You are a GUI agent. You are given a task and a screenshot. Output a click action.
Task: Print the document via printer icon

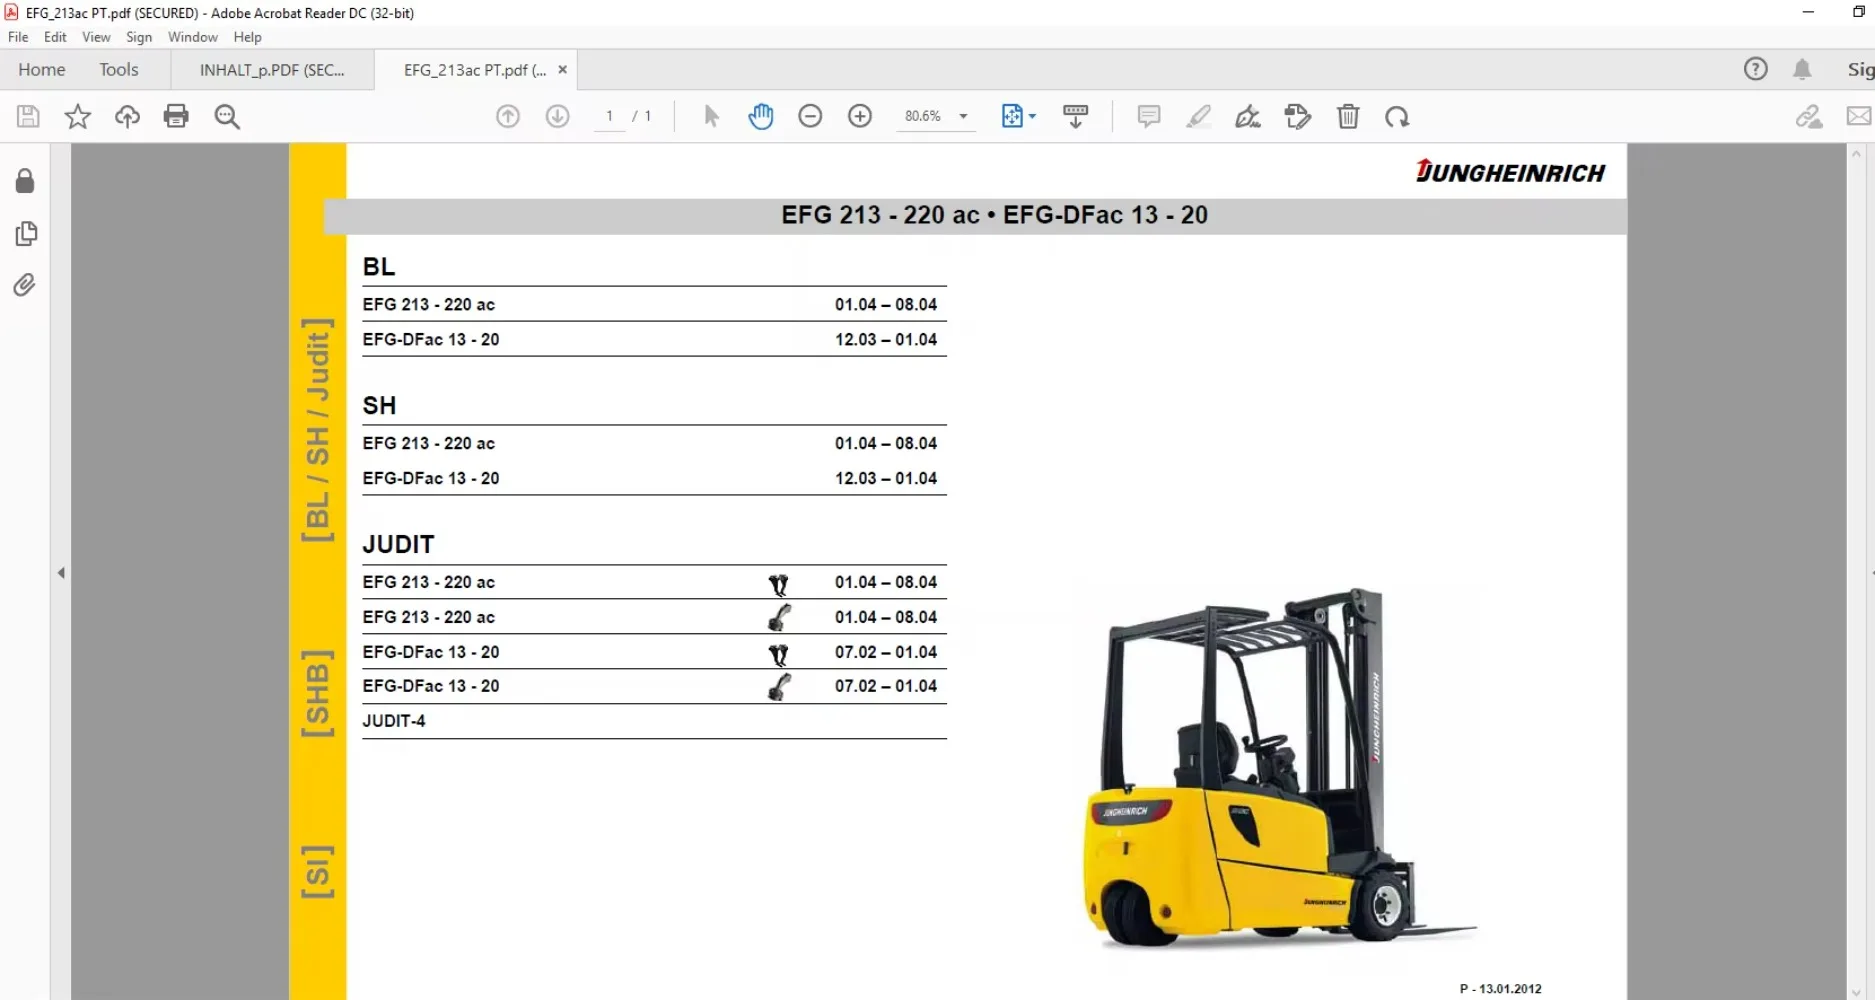[x=176, y=117]
